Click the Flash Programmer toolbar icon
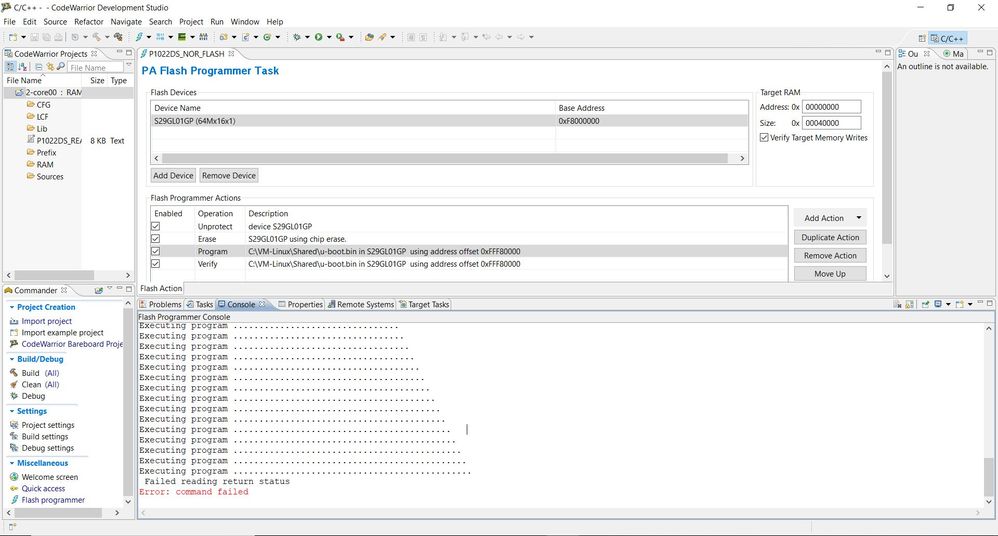 pos(139,37)
